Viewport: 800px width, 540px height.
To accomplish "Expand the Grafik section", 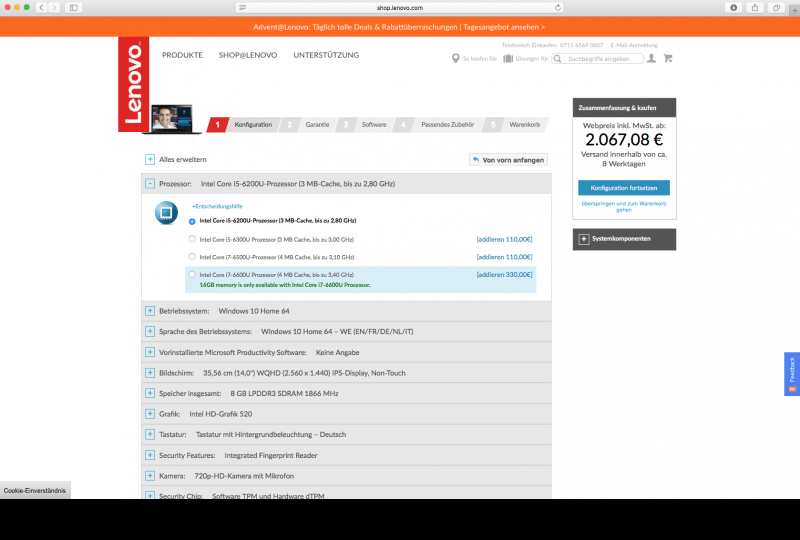I will pyautogui.click(x=149, y=414).
